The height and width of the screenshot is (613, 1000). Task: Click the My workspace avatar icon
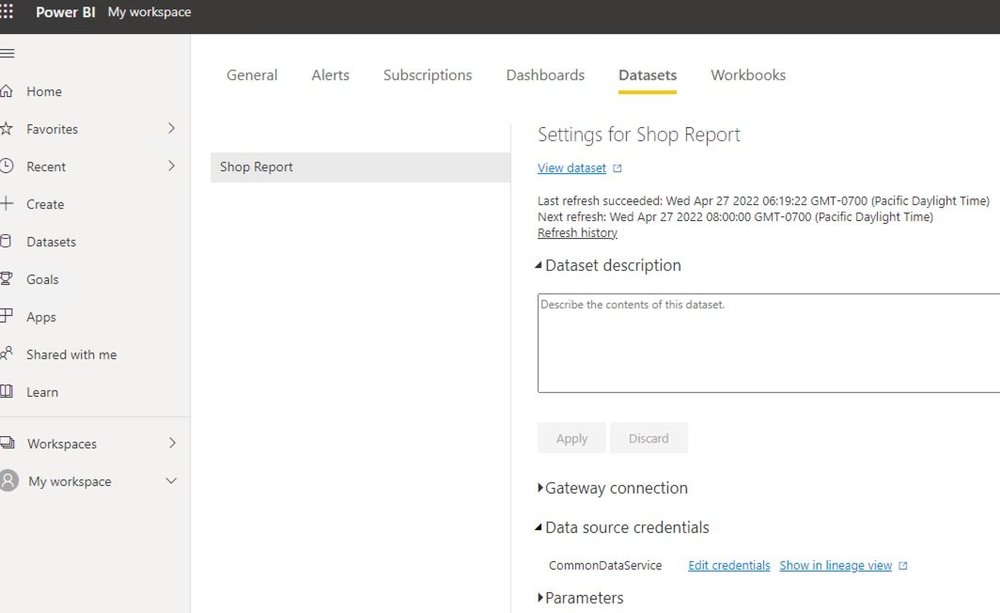[x=9, y=480]
